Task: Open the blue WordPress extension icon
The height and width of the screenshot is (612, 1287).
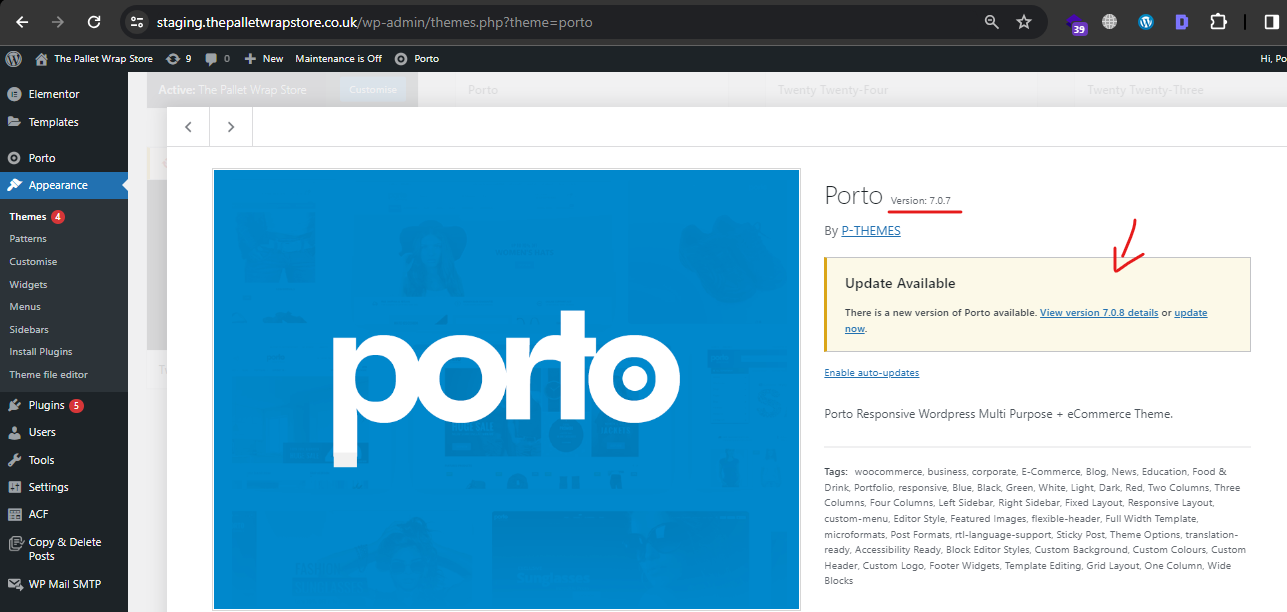Action: pyautogui.click(x=1146, y=21)
